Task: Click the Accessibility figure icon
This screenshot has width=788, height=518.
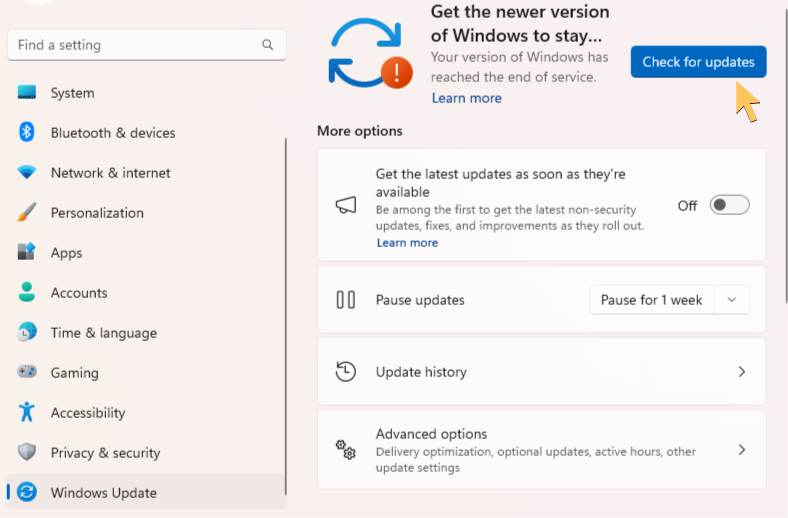Action: (27, 412)
